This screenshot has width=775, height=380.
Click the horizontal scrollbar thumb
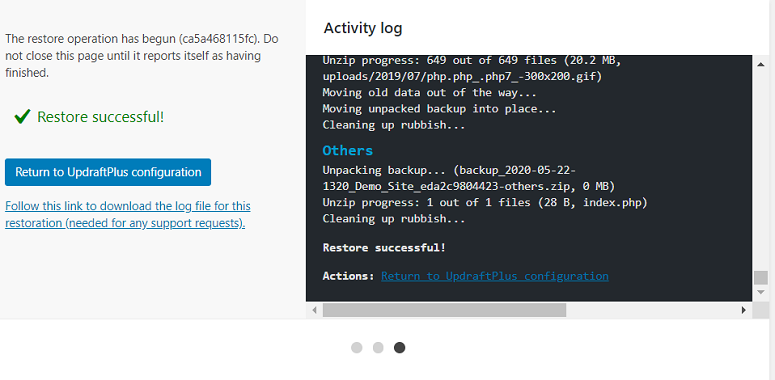(444, 310)
